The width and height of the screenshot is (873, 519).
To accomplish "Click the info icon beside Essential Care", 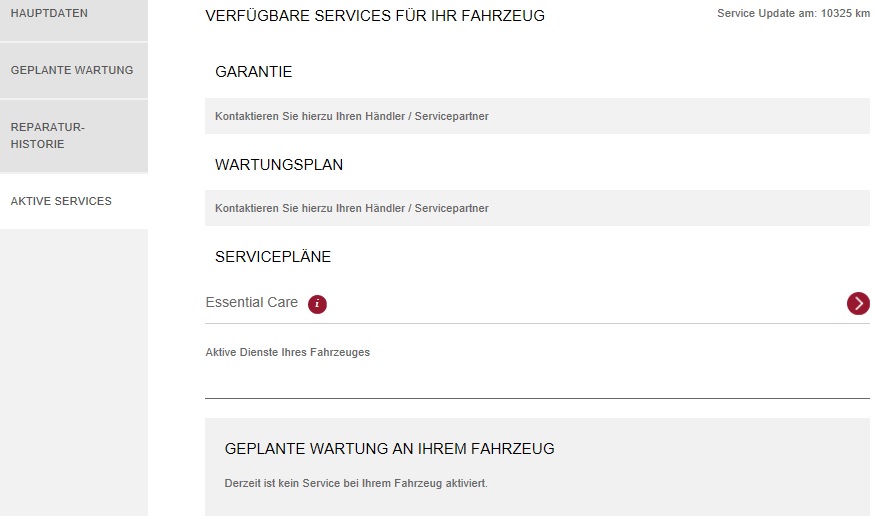I will tap(318, 304).
